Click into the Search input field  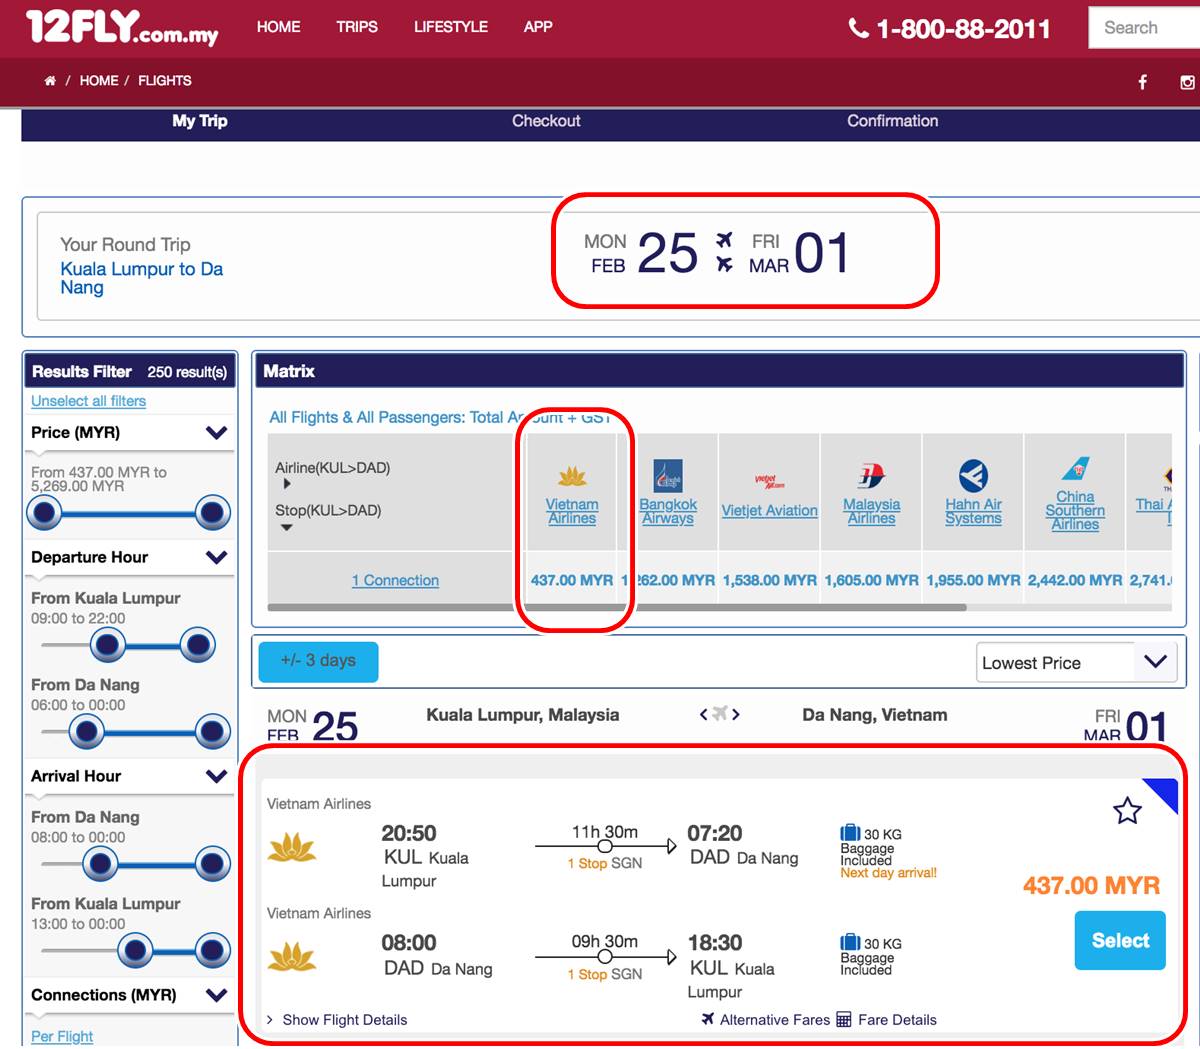1145,28
